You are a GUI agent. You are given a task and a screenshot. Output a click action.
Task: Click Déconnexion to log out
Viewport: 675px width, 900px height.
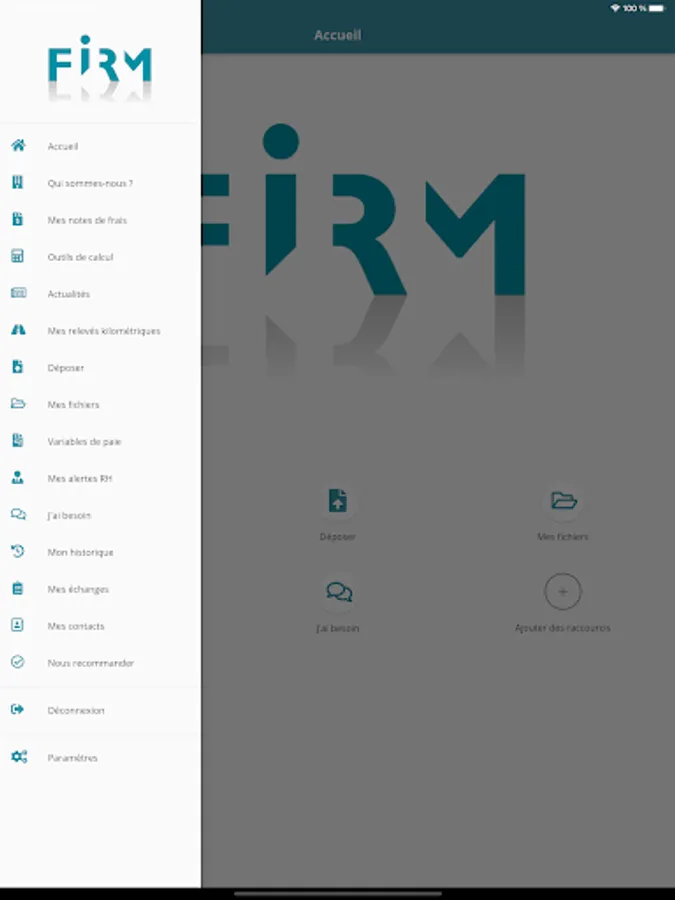point(100,710)
